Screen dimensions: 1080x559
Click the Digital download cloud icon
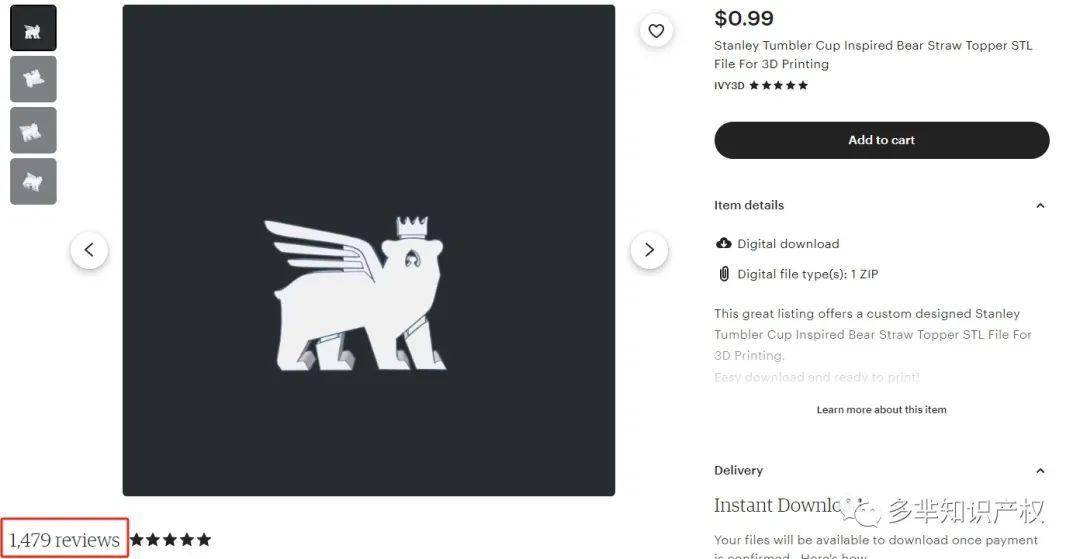[724, 243]
